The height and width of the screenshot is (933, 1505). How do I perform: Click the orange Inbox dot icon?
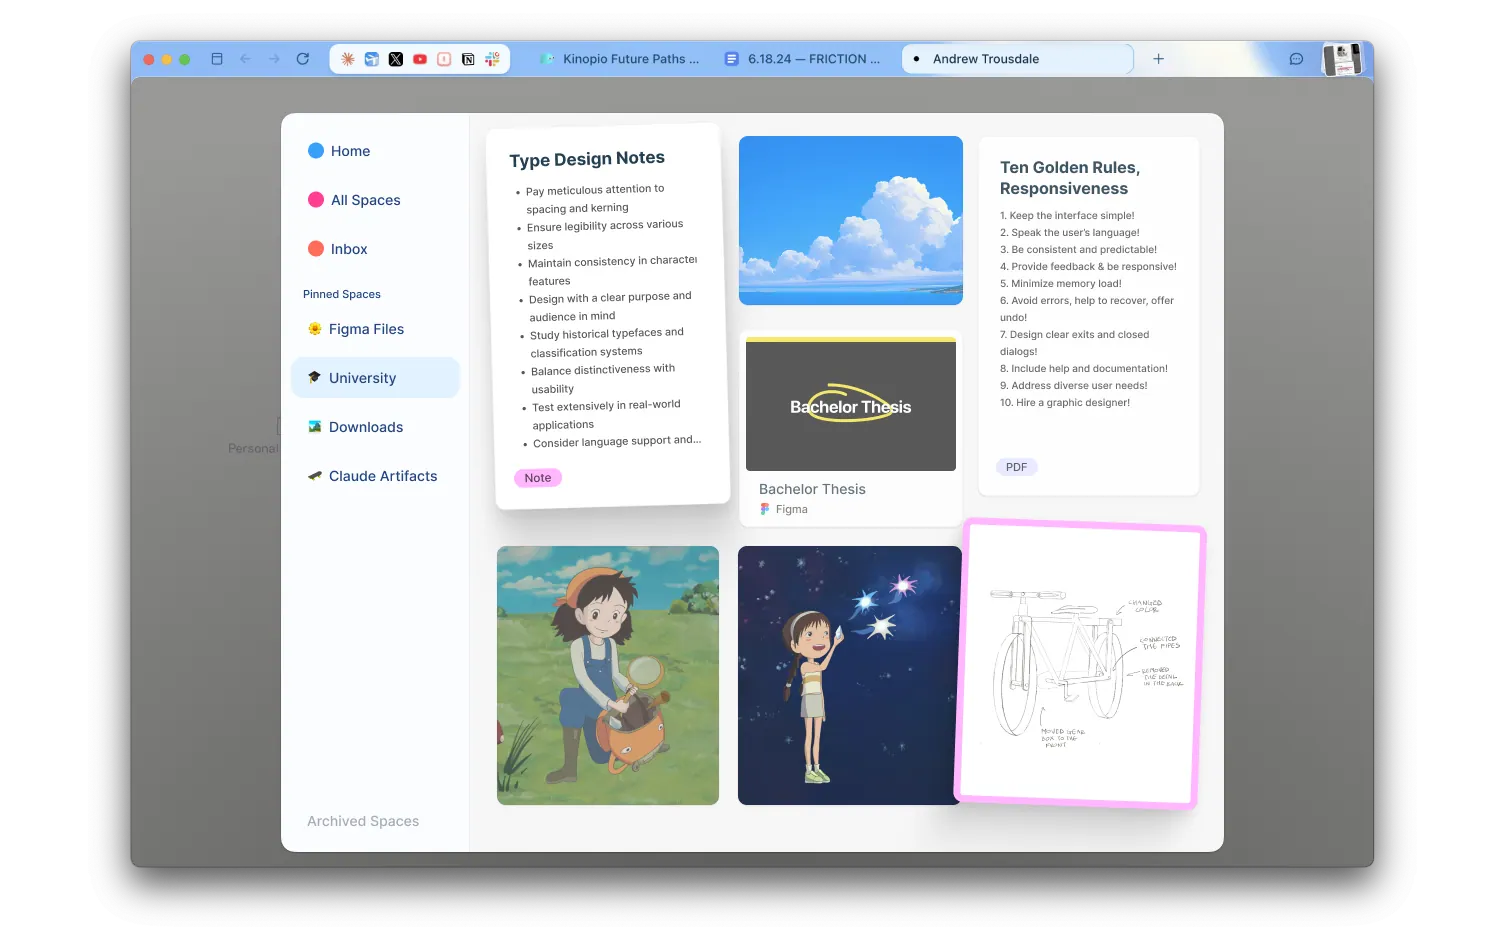pyautogui.click(x=316, y=249)
